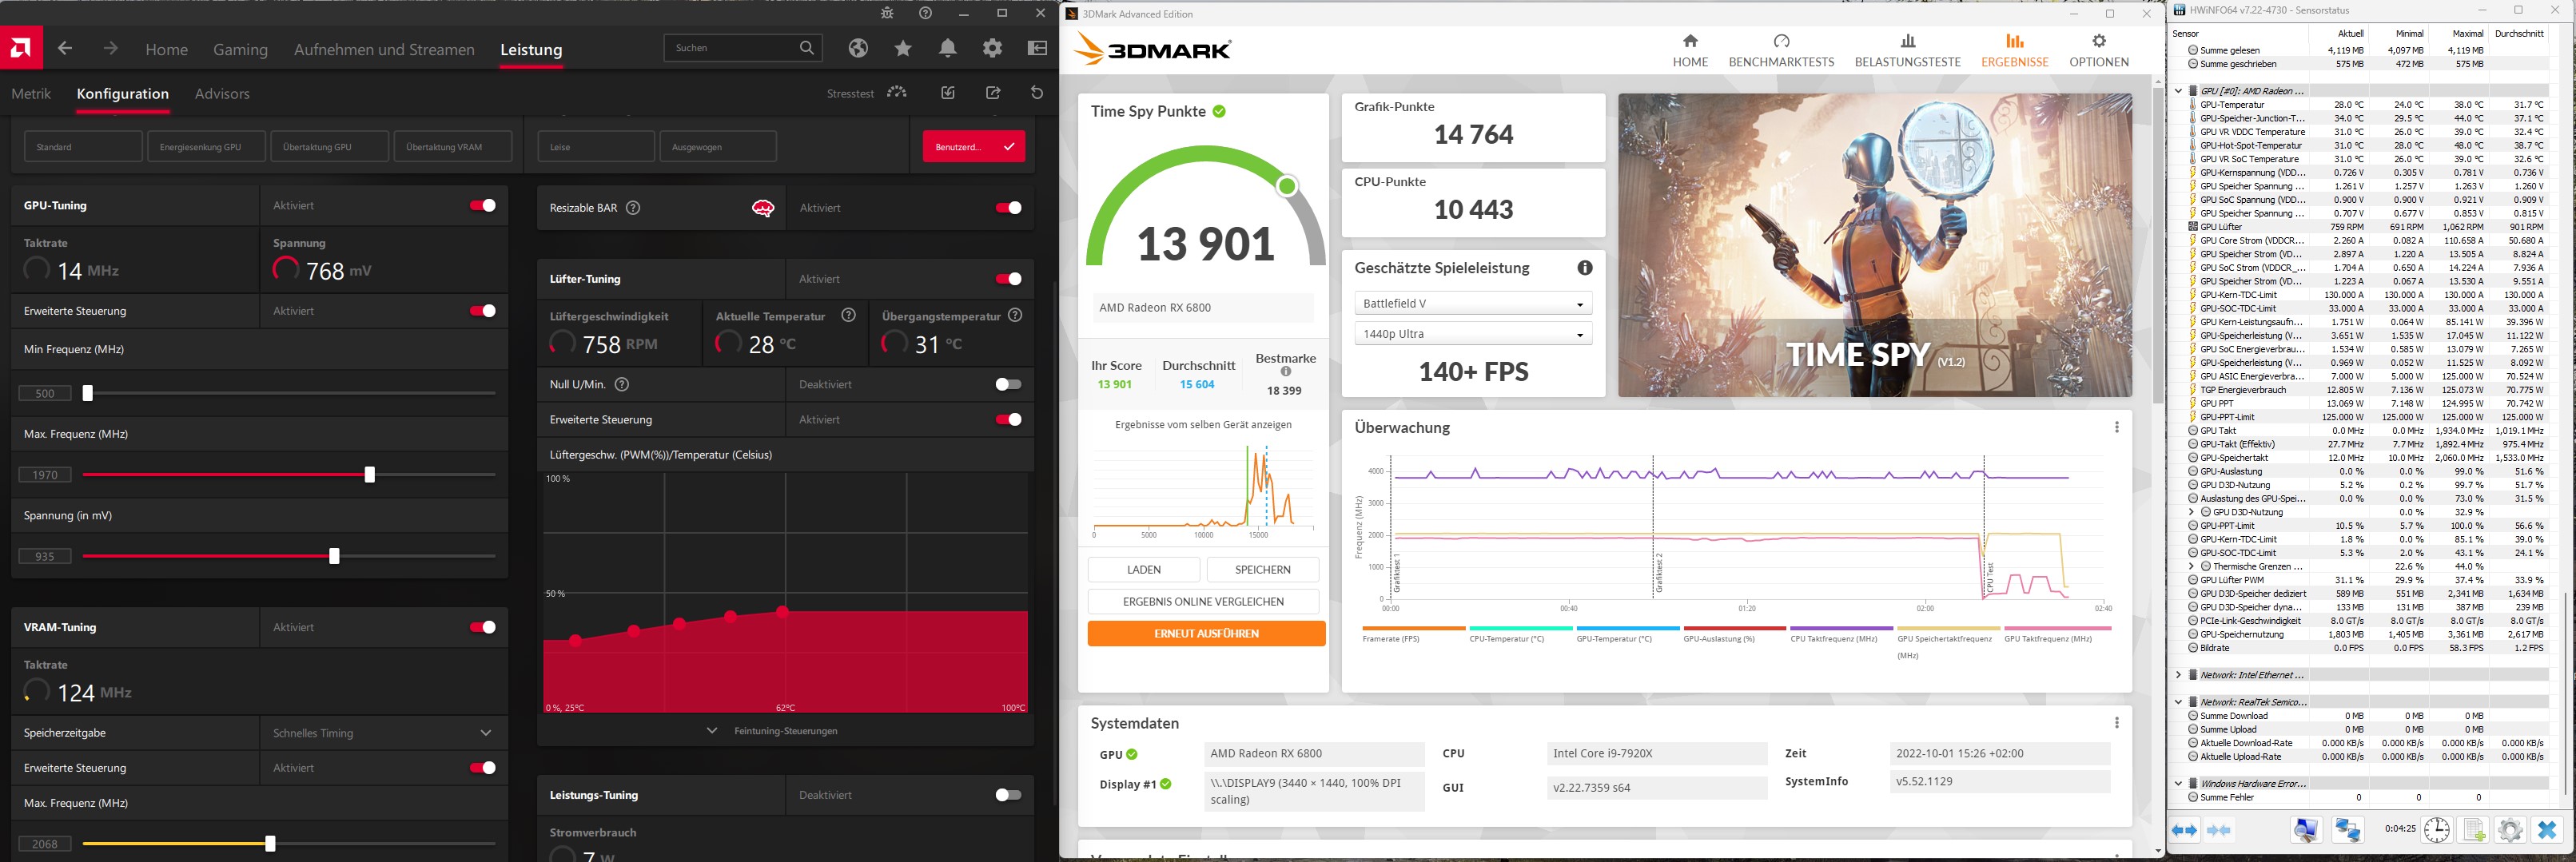2576x862 pixels.
Task: Click the export tuning profile icon
Action: 993,93
